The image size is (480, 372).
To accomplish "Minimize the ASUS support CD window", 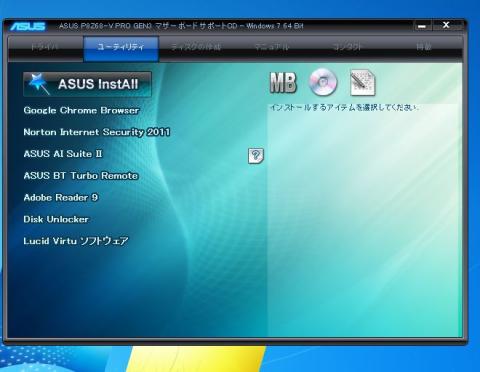I will (422, 26).
